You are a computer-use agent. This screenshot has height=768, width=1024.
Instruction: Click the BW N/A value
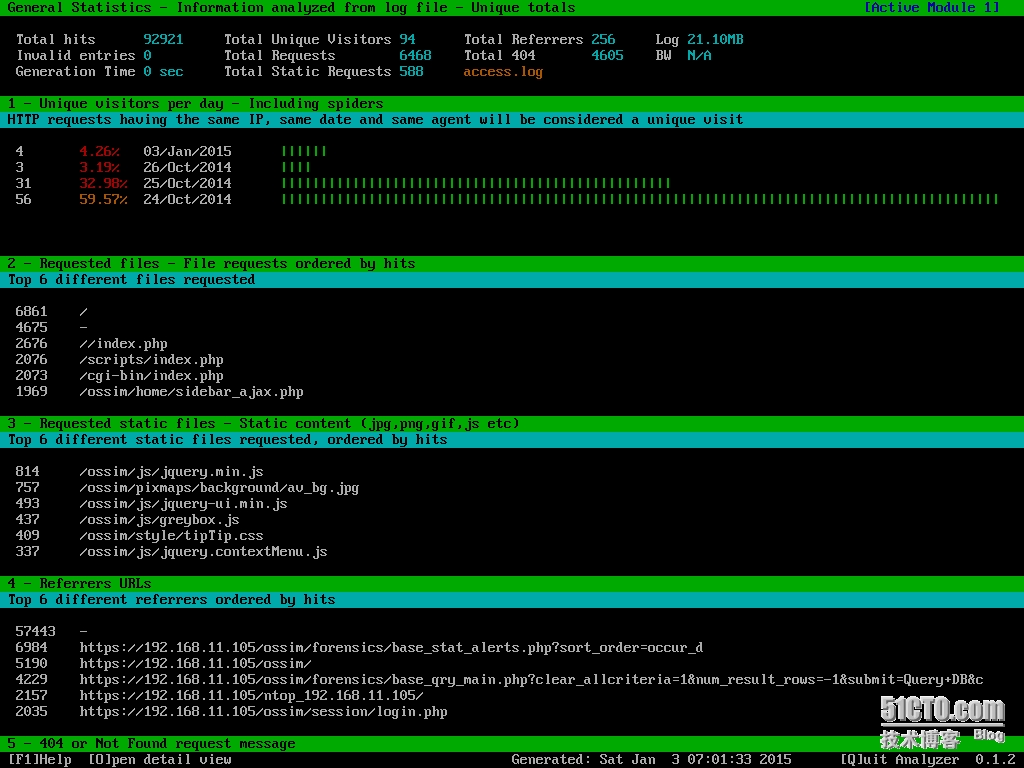[699, 56]
